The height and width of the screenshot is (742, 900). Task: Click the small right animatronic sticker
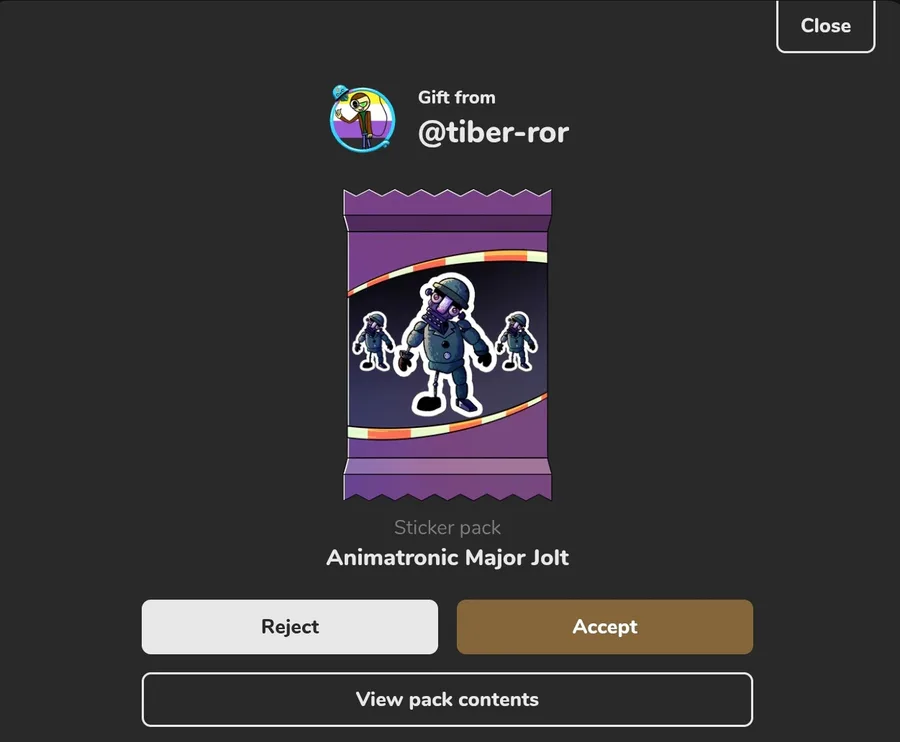pyautogui.click(x=517, y=341)
